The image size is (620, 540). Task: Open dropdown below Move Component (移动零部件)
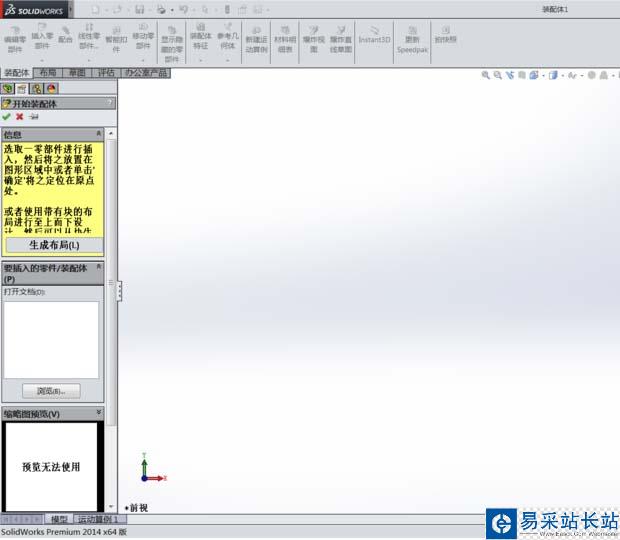(x=143, y=60)
